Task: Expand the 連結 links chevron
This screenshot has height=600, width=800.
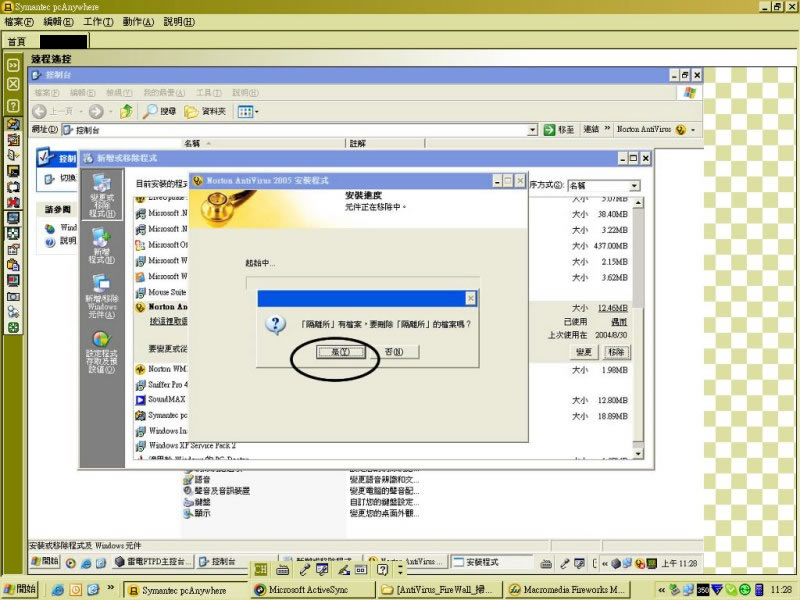Action: pyautogui.click(x=607, y=129)
